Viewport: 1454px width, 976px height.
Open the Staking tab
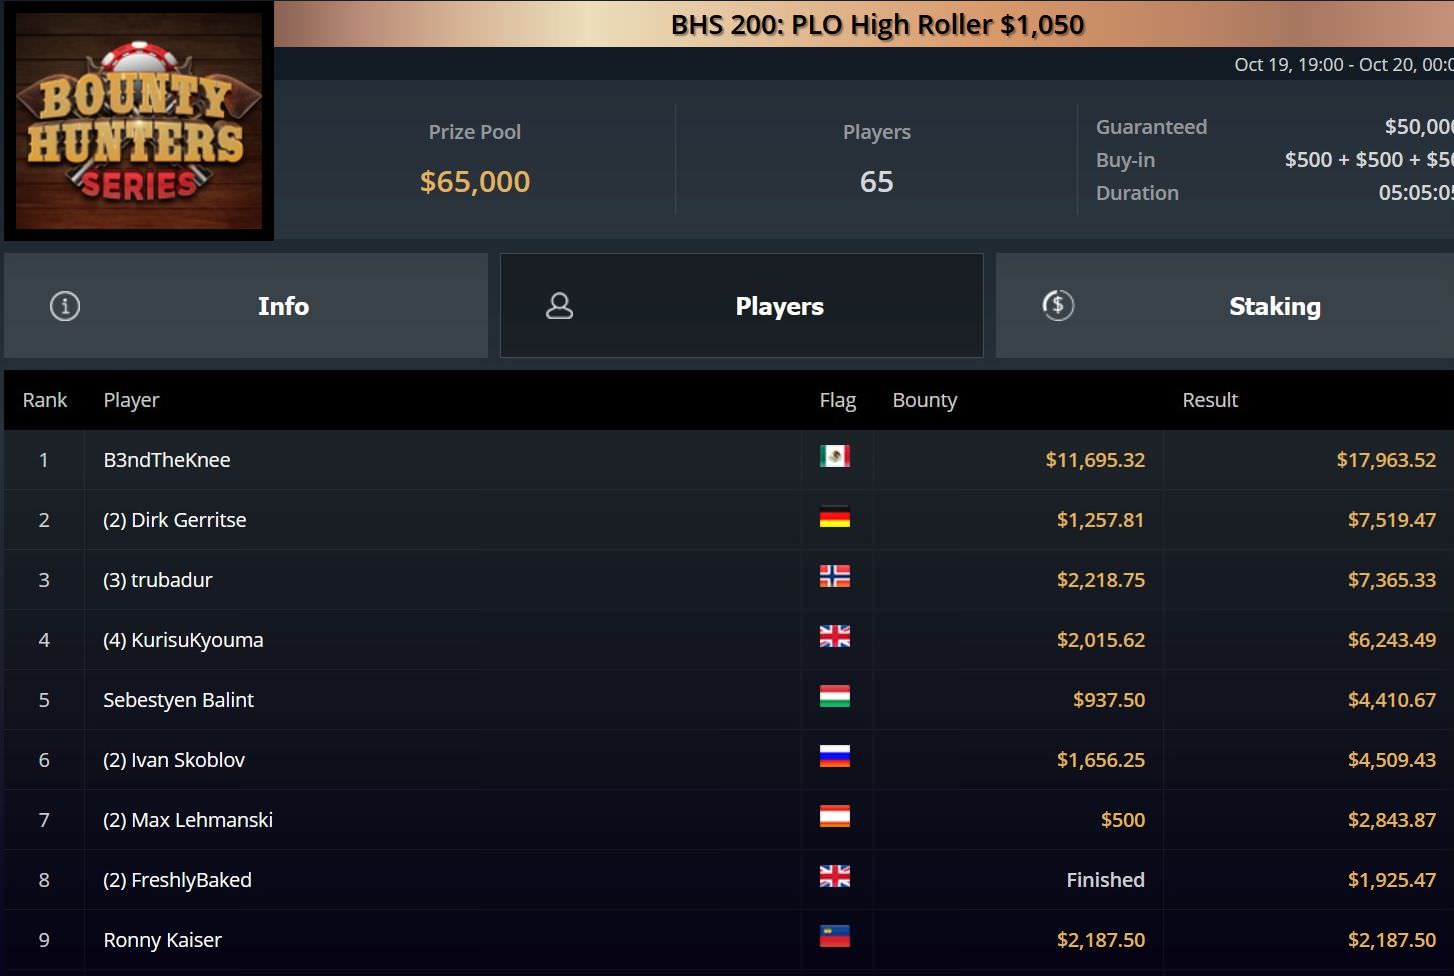(x=1225, y=306)
